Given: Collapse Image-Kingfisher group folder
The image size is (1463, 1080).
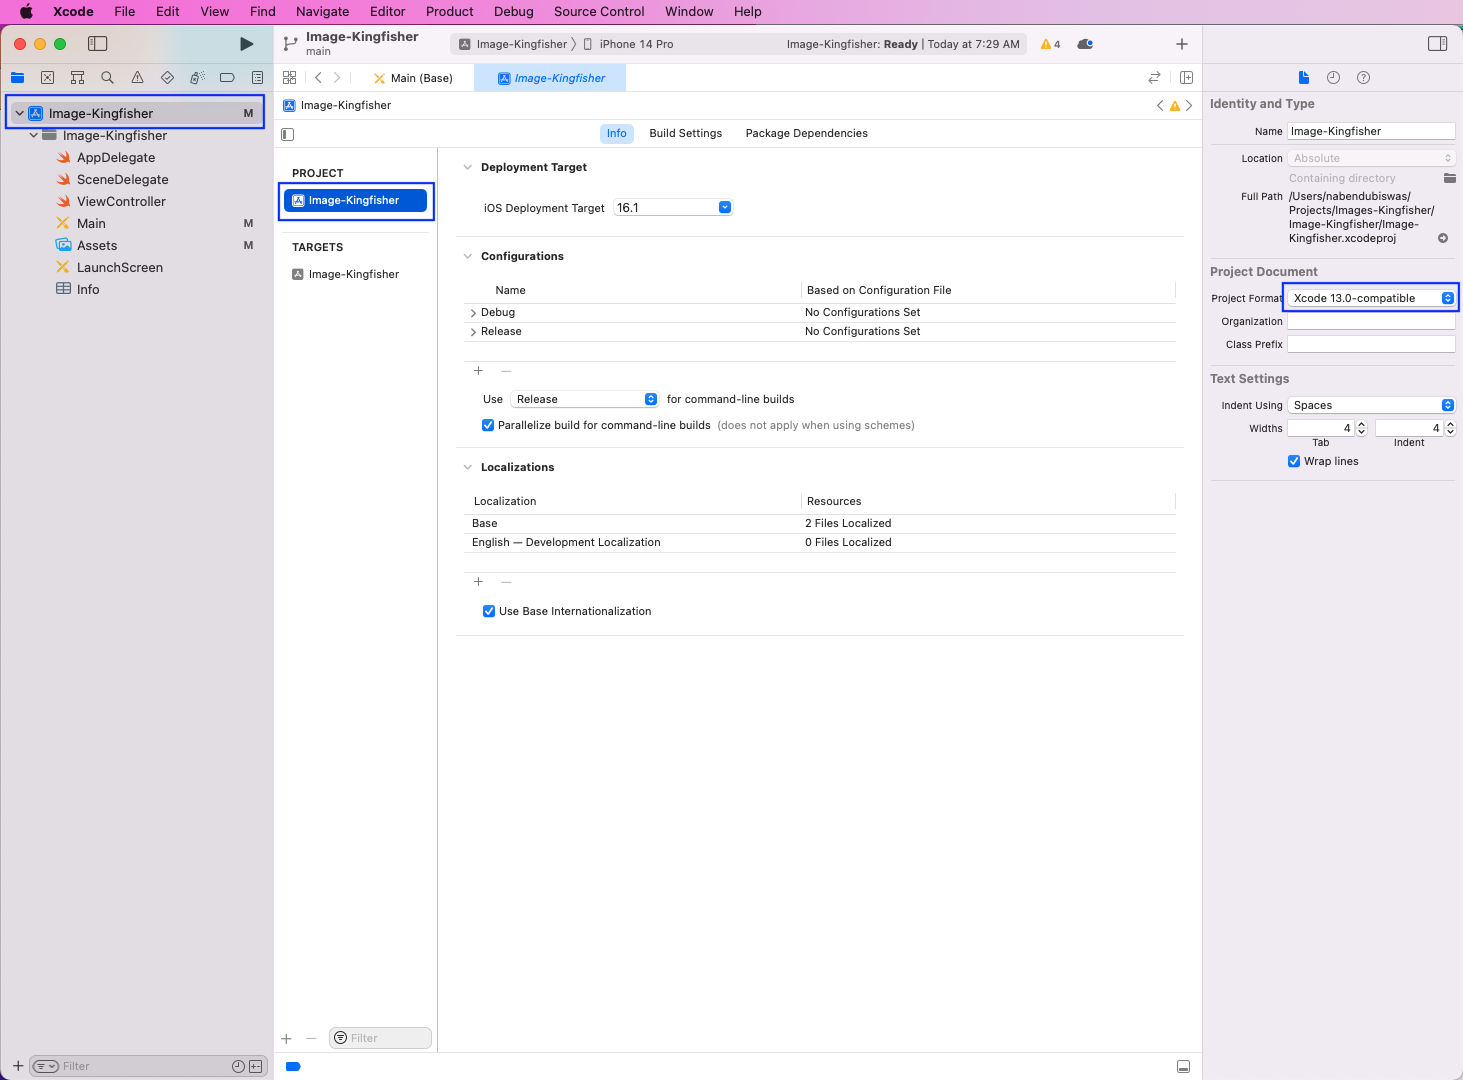Looking at the screenshot, I should (33, 135).
